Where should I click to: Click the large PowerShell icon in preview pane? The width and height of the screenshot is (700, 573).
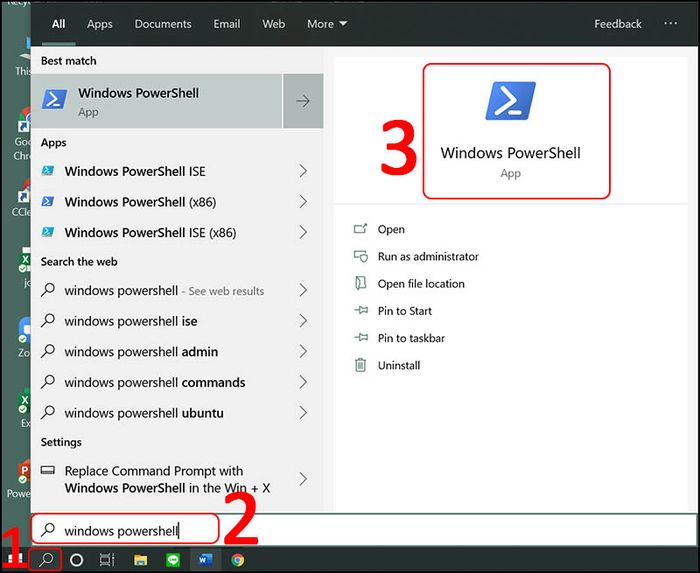[511, 100]
